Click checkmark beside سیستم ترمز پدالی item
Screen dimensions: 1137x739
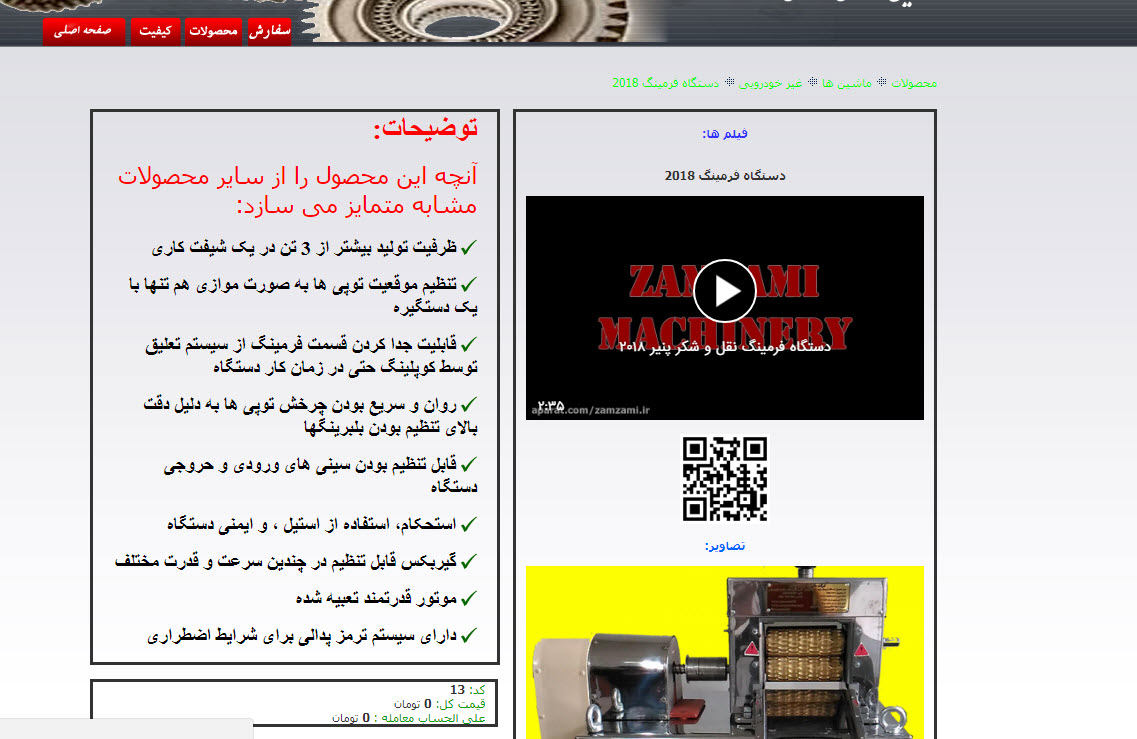(469, 635)
